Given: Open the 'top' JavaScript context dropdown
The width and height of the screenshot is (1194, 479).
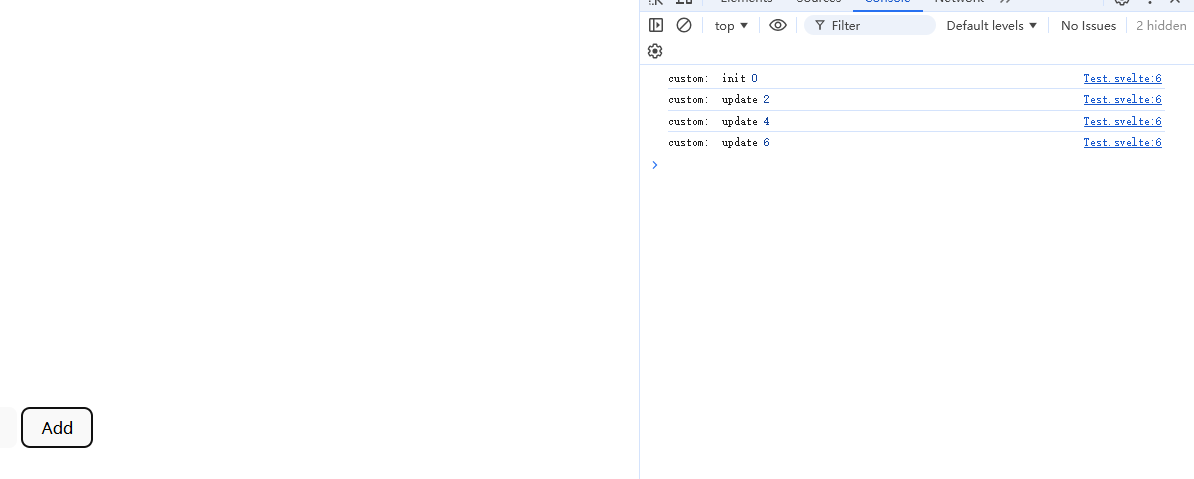Looking at the screenshot, I should click(x=731, y=25).
